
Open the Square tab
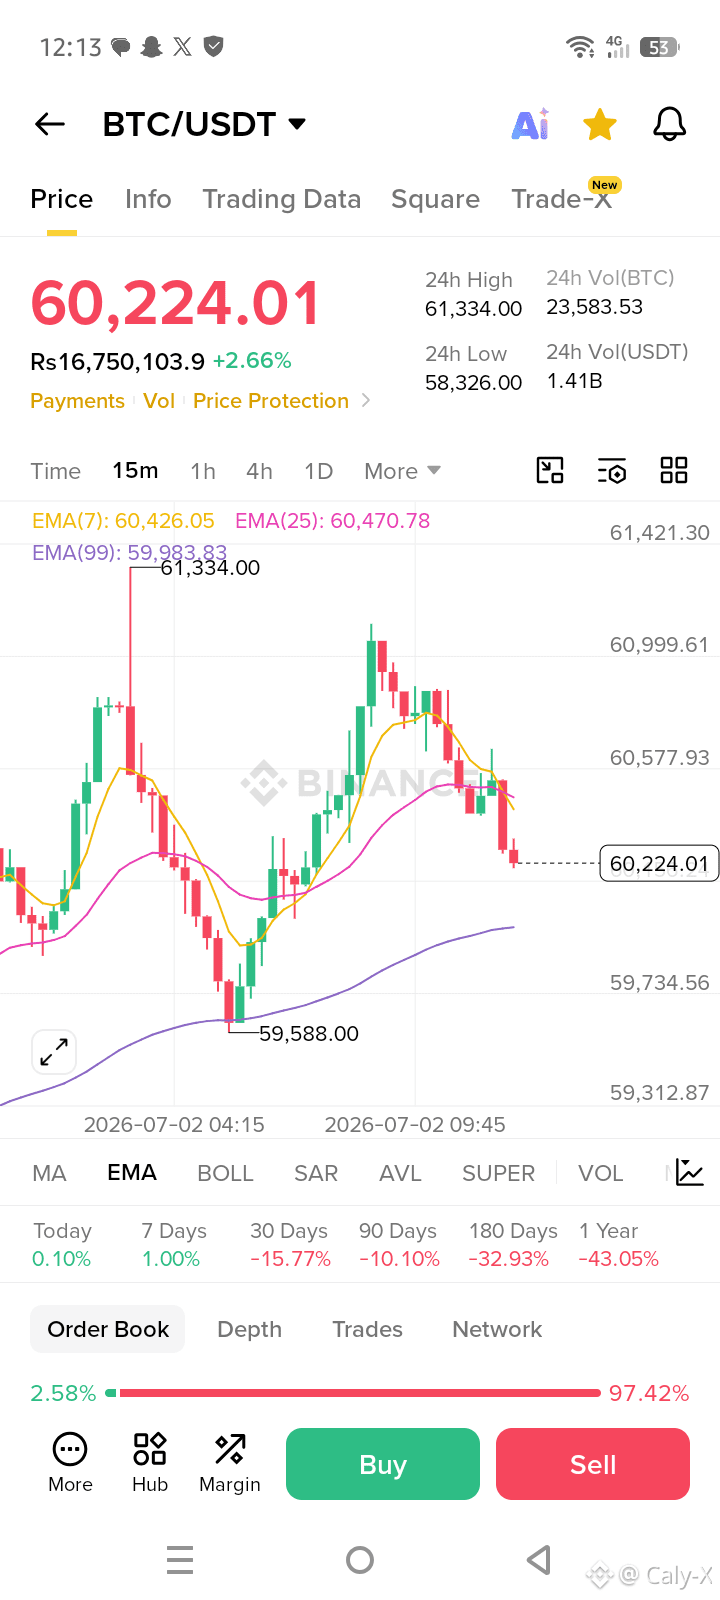pos(436,199)
